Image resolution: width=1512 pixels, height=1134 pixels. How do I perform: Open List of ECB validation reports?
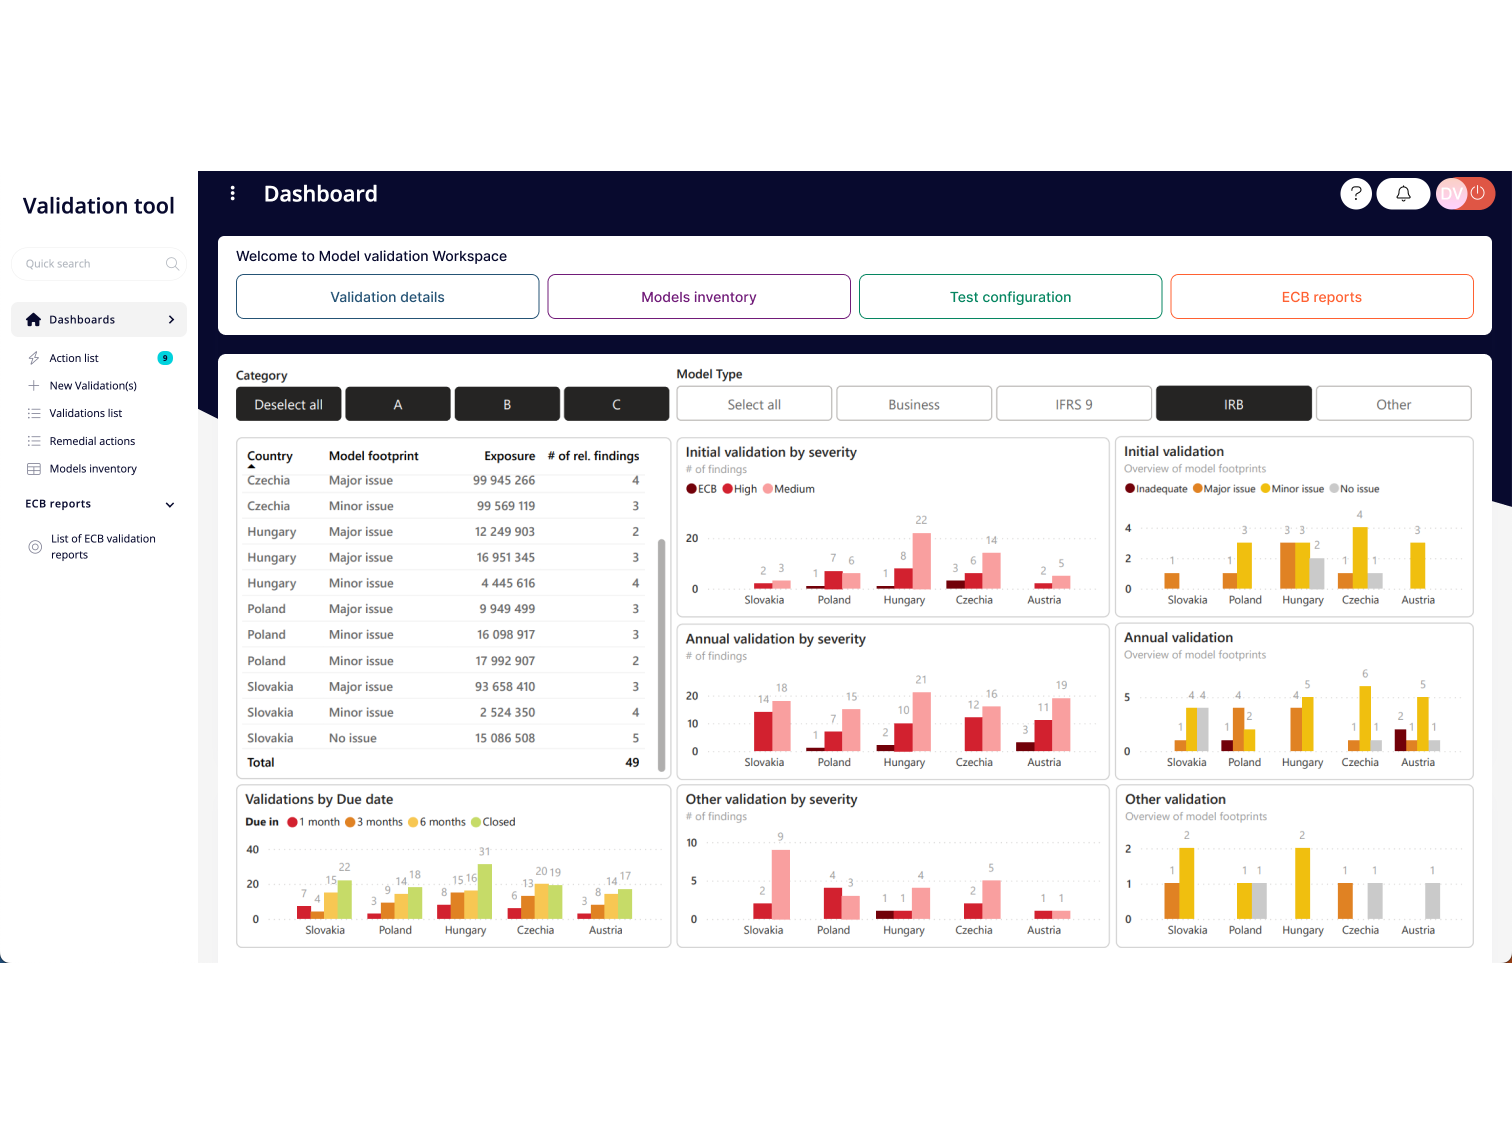pos(103,547)
